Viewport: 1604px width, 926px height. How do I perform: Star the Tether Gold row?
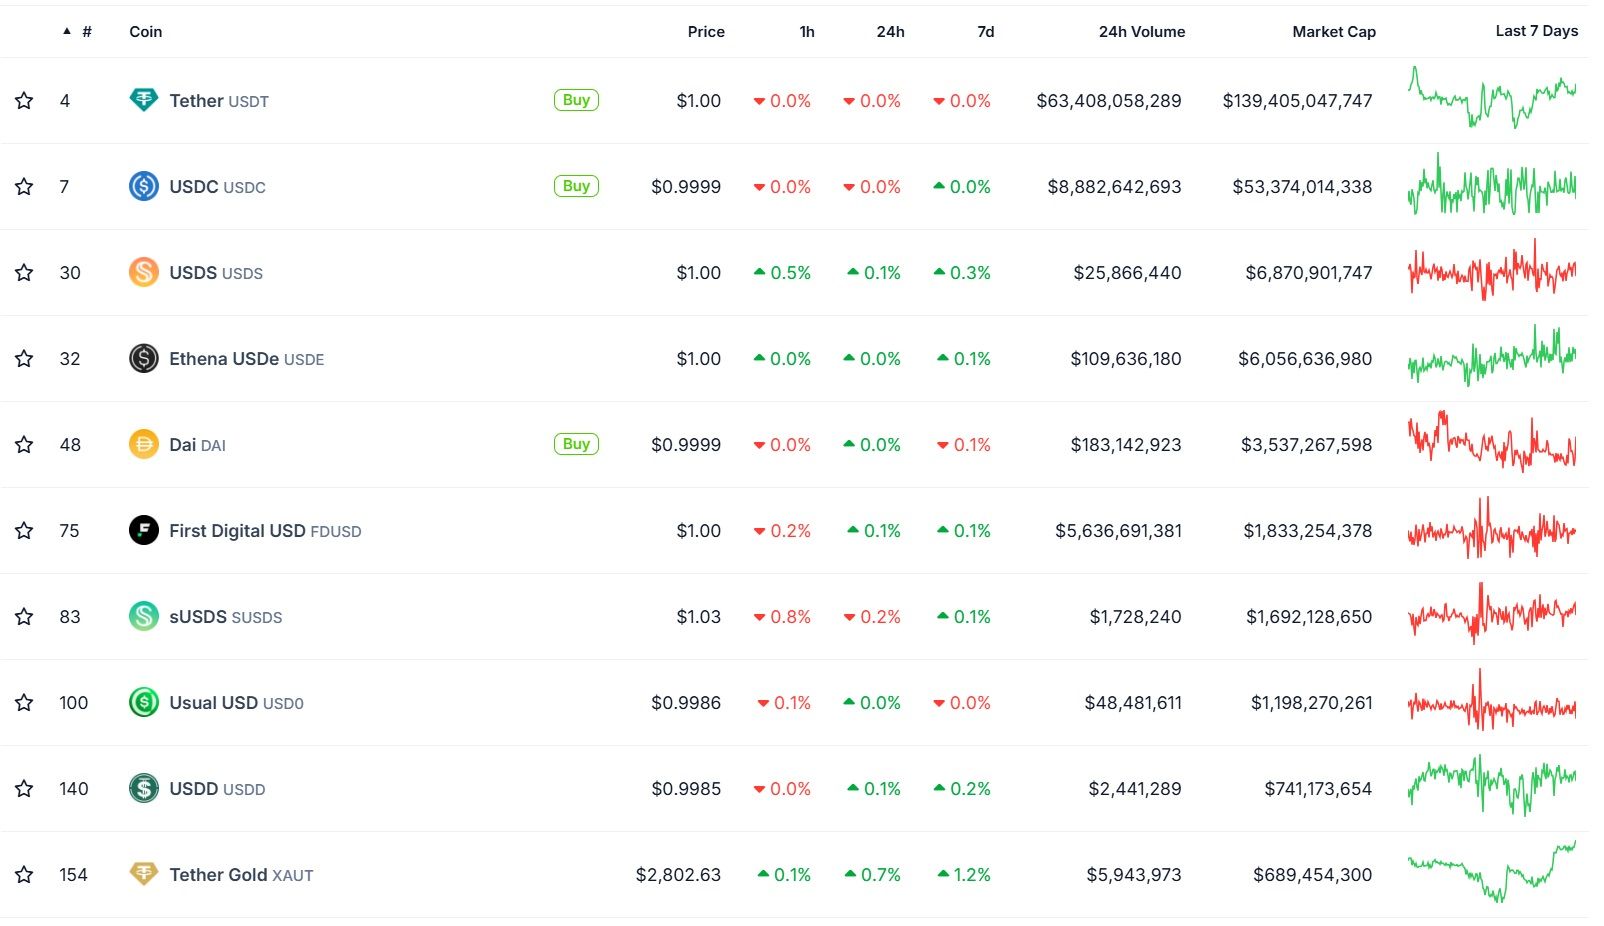point(24,874)
